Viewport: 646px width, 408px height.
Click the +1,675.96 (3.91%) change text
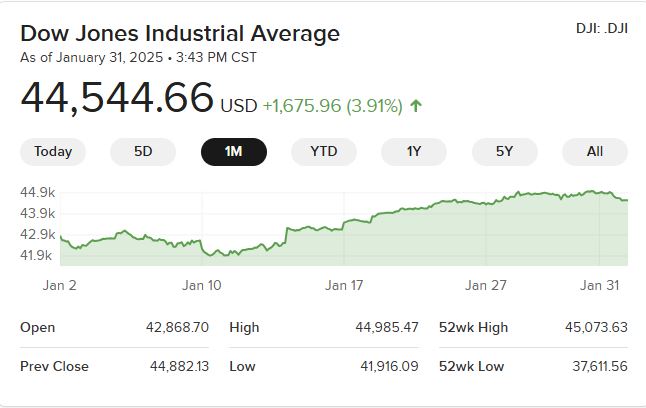(x=333, y=106)
